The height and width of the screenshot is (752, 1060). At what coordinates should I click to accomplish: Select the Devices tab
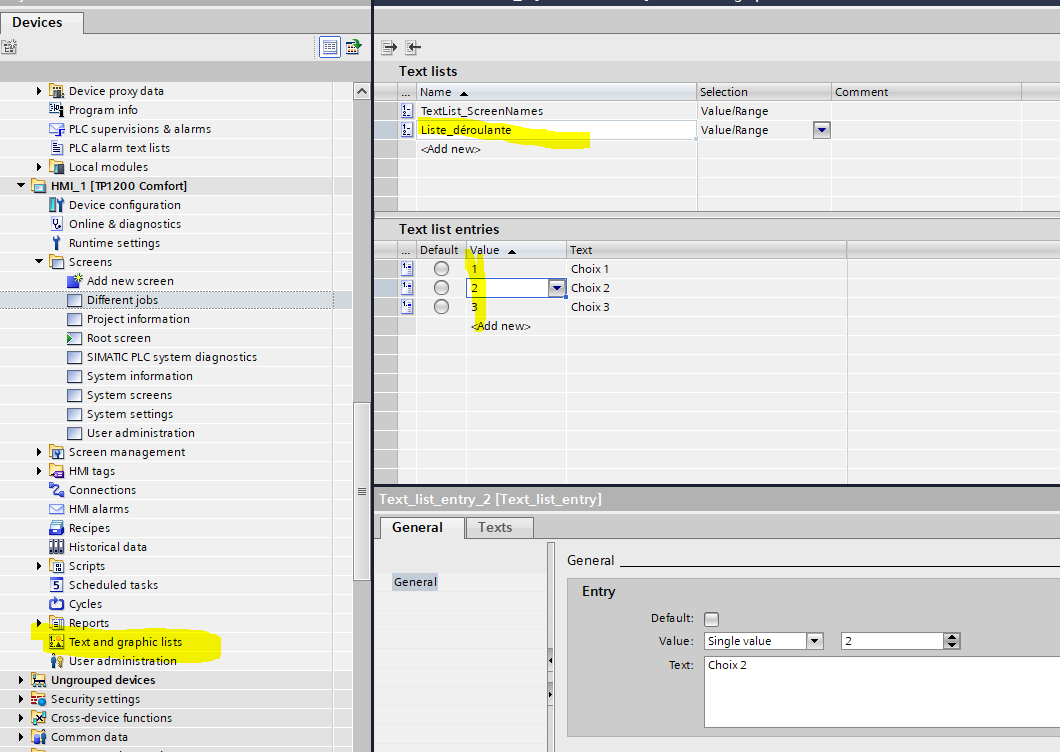37,22
